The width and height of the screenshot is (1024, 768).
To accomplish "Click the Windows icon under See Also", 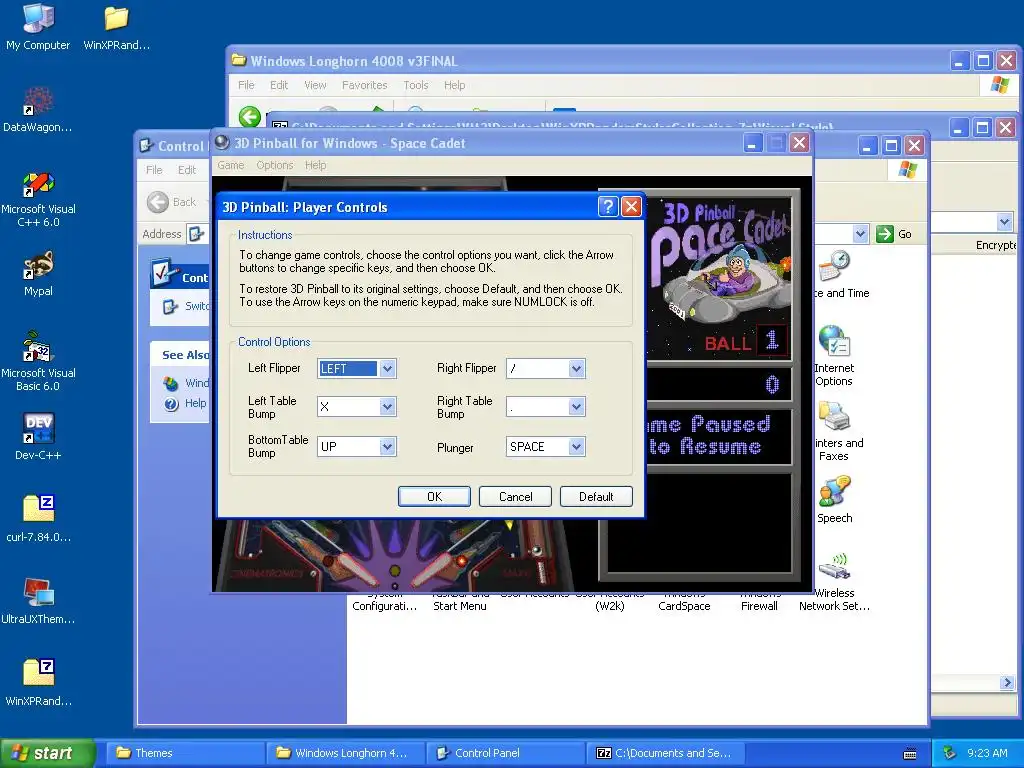I will point(171,383).
